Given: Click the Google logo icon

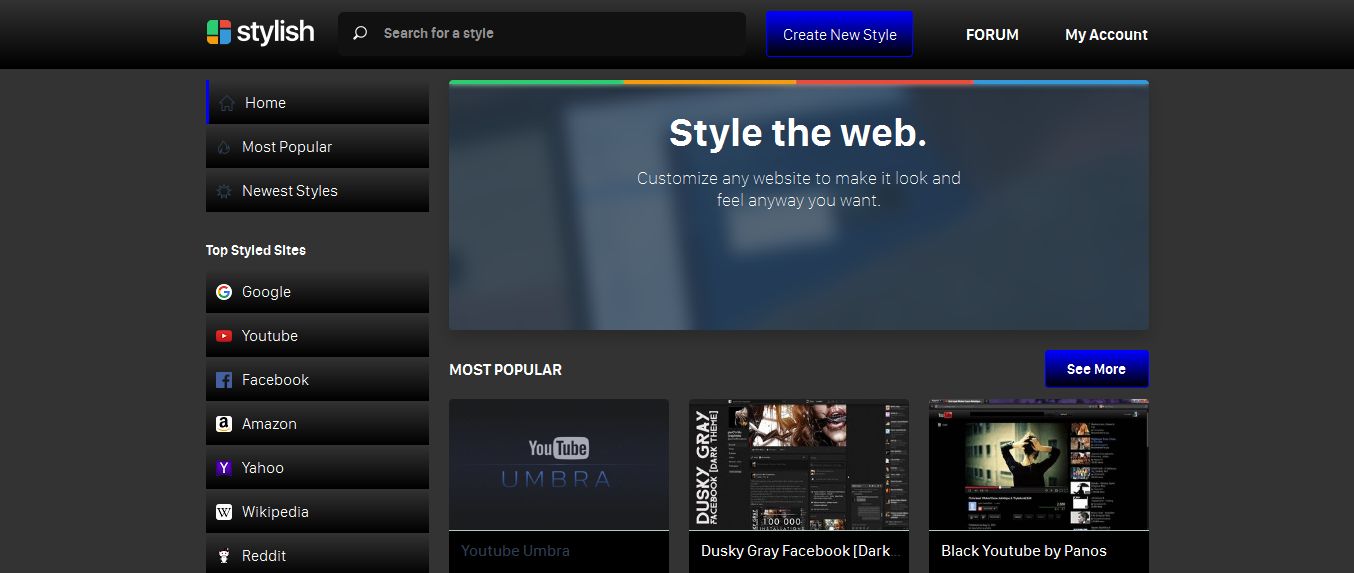Looking at the screenshot, I should (224, 292).
